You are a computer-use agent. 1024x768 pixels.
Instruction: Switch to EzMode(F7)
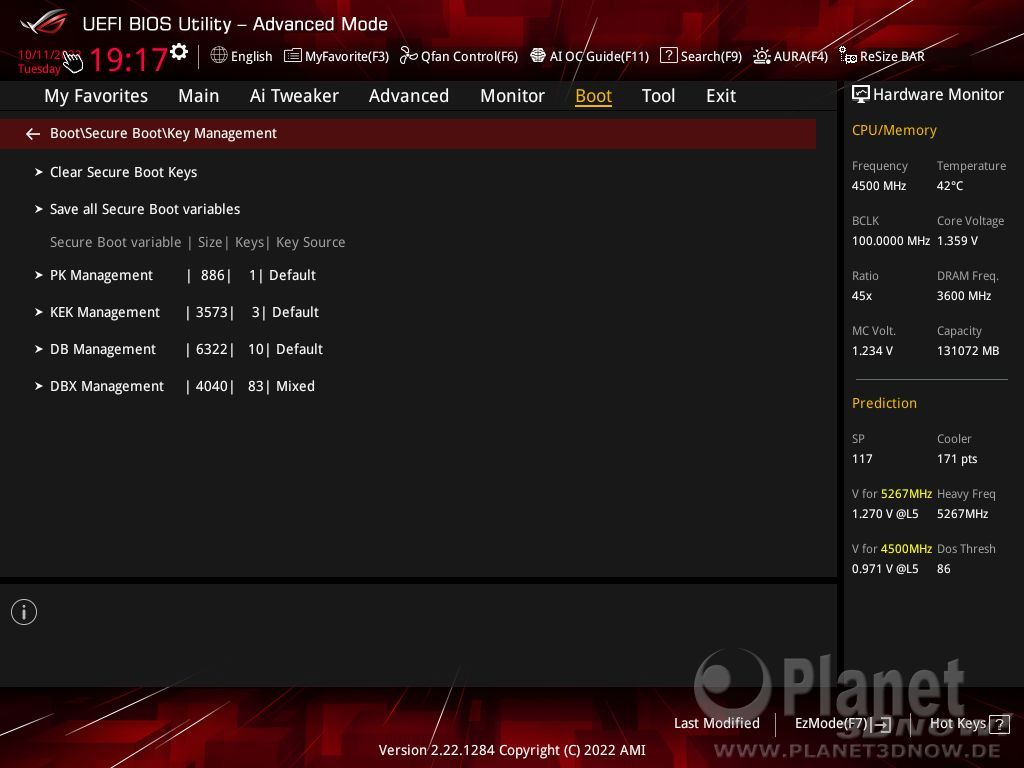point(842,724)
